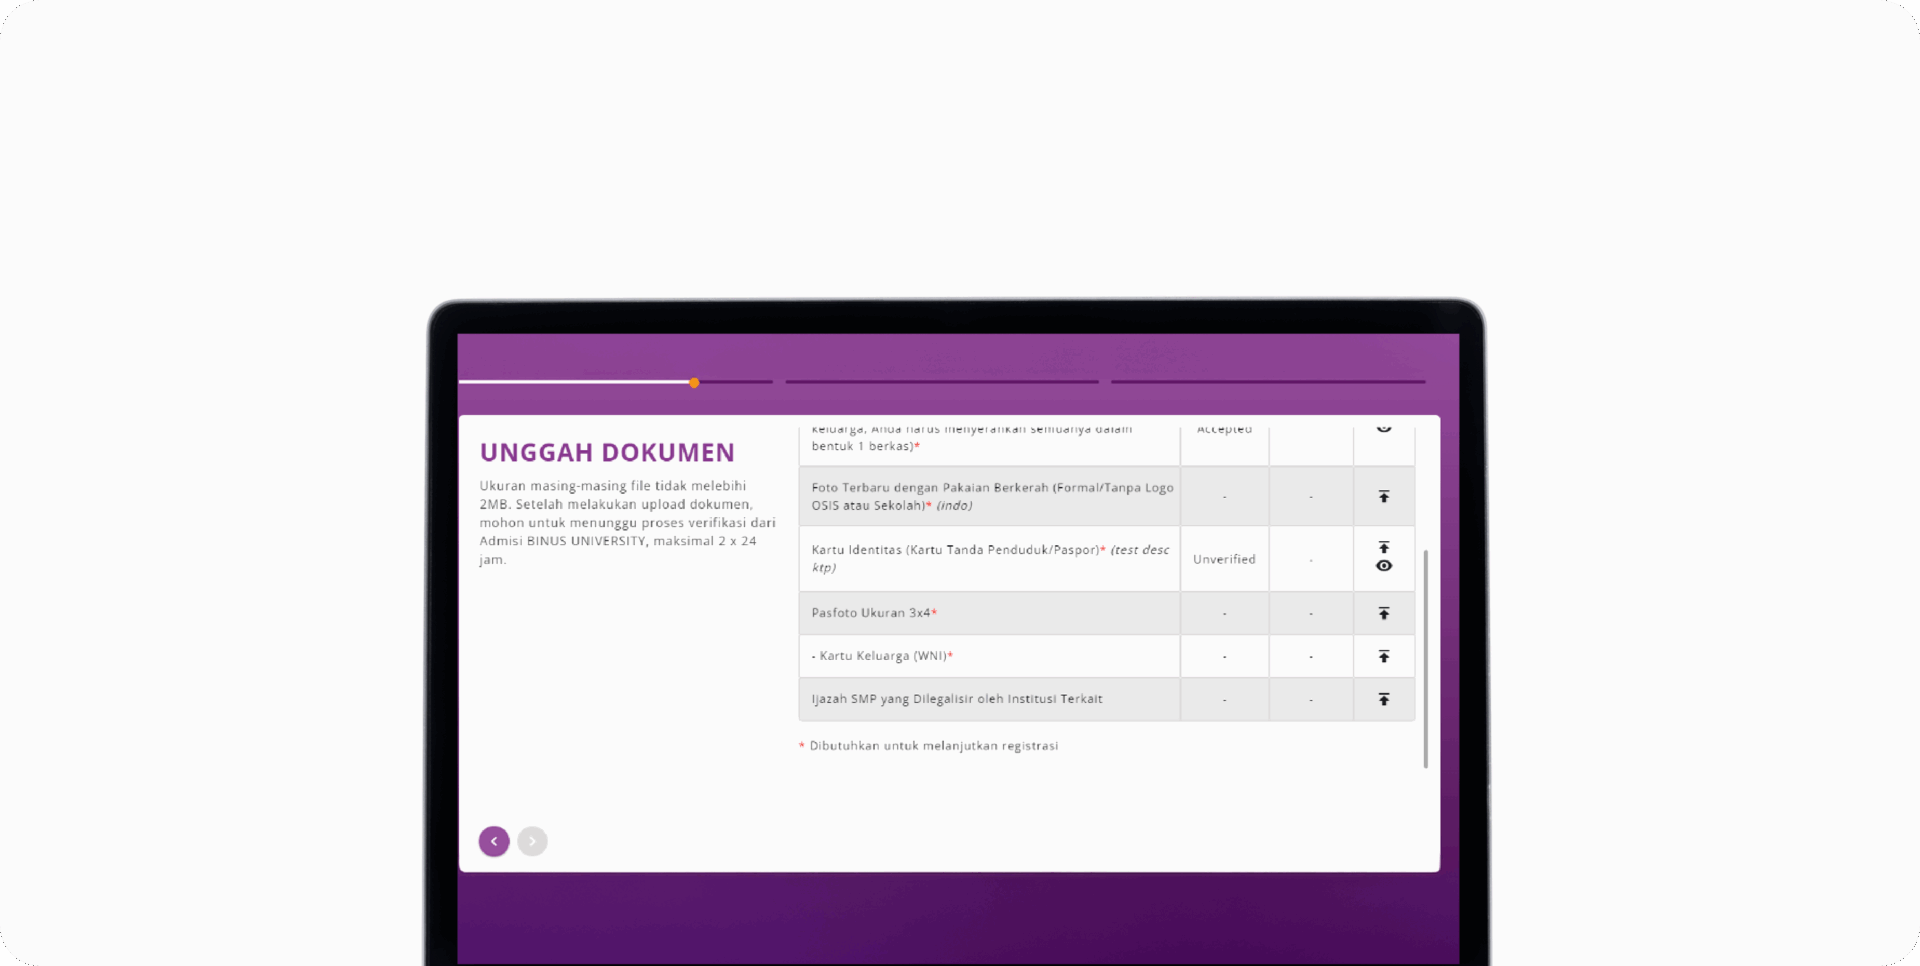1920x966 pixels.
Task: Click the UNGGAH DOKUMEN heading
Action: pos(607,453)
